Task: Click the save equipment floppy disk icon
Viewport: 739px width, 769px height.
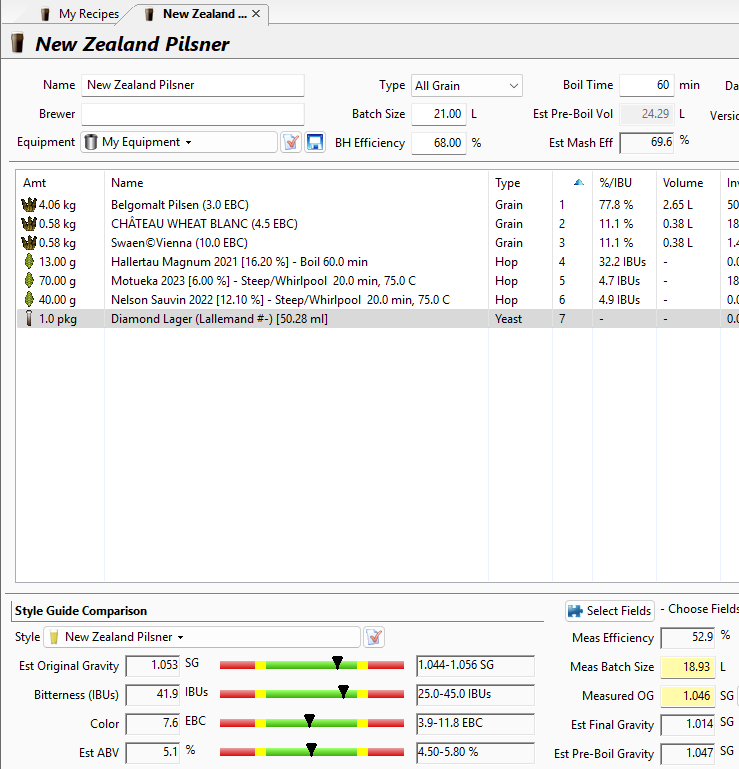Action: coord(314,142)
